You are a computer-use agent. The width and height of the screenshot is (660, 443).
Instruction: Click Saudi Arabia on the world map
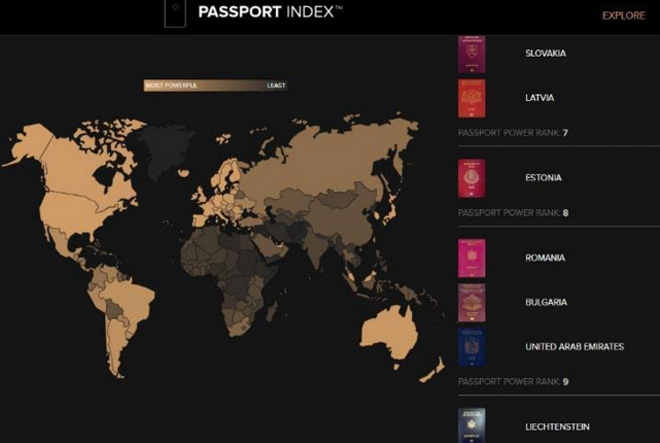point(265,246)
